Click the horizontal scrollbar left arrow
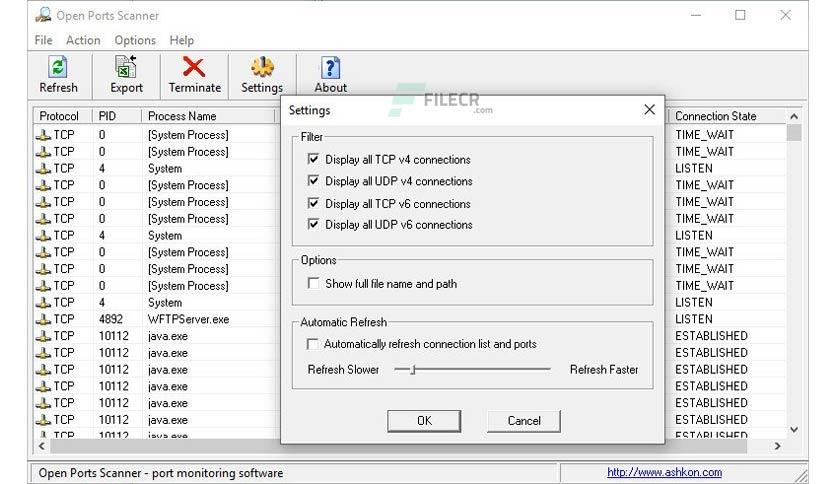The width and height of the screenshot is (836, 484). click(x=42, y=446)
